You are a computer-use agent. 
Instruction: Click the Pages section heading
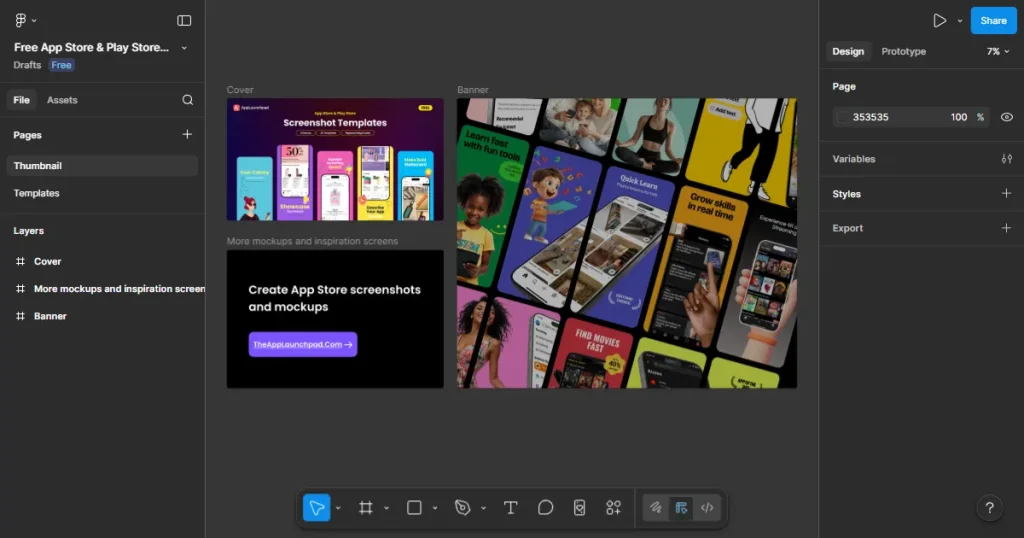[27, 135]
